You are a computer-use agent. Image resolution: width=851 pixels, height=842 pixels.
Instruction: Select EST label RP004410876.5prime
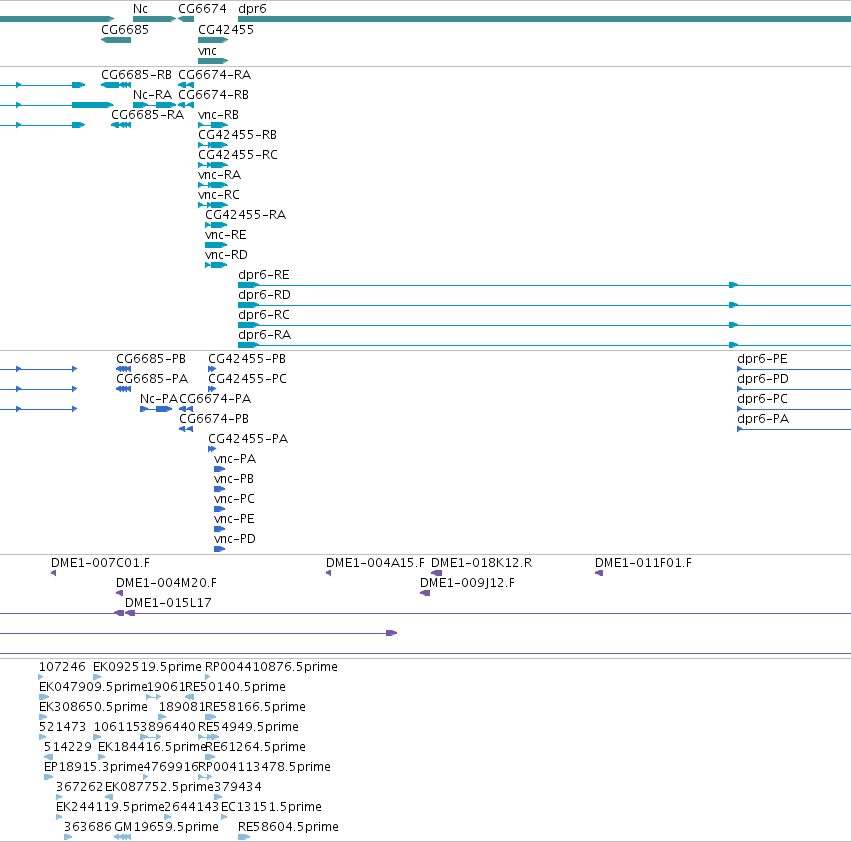coord(271,667)
